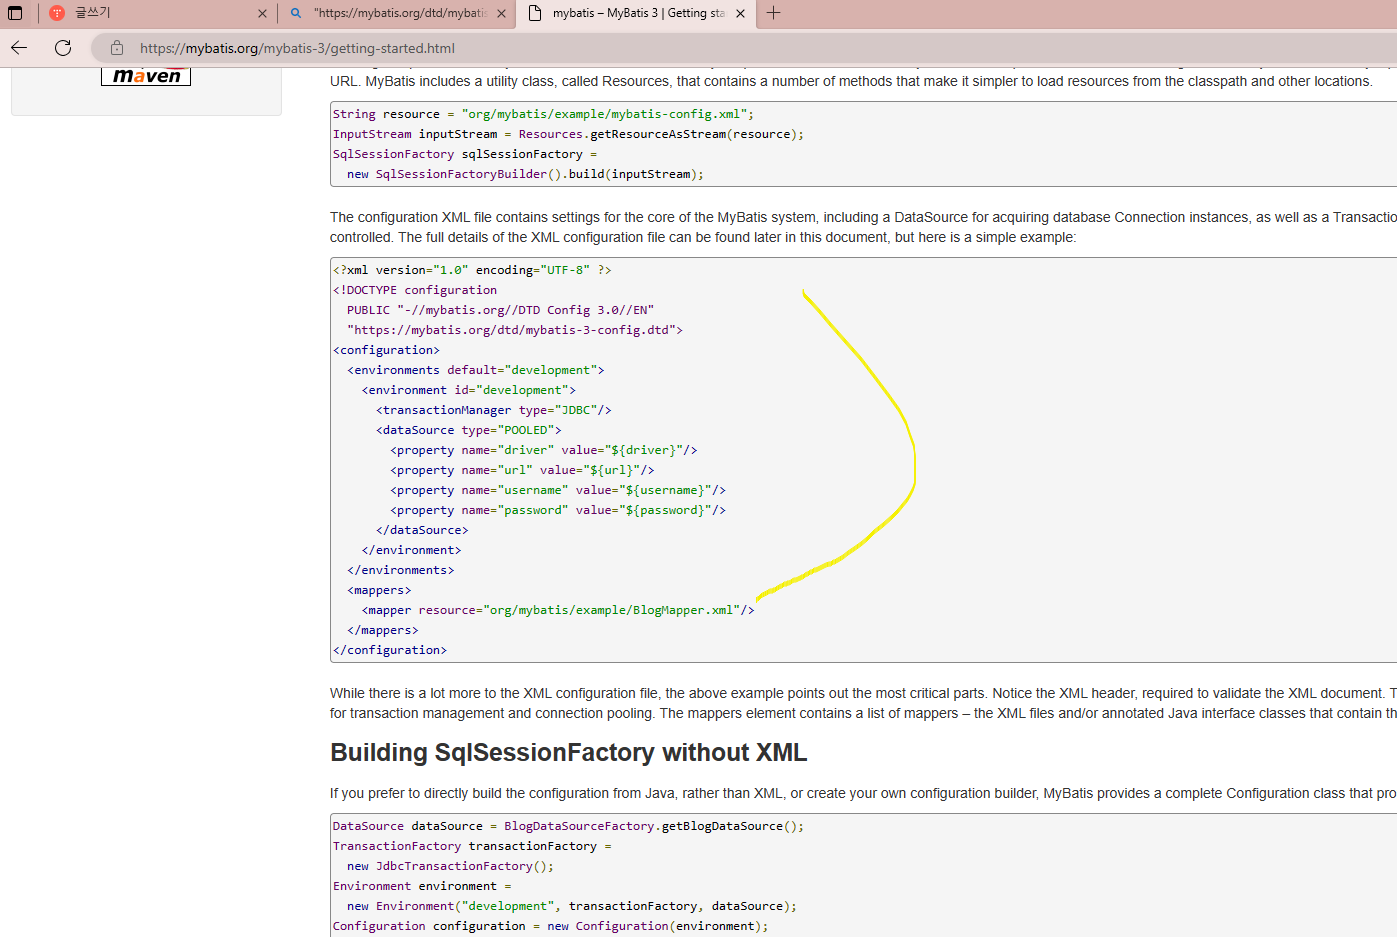
Task: Open a new browser tab
Action: [x=774, y=13]
